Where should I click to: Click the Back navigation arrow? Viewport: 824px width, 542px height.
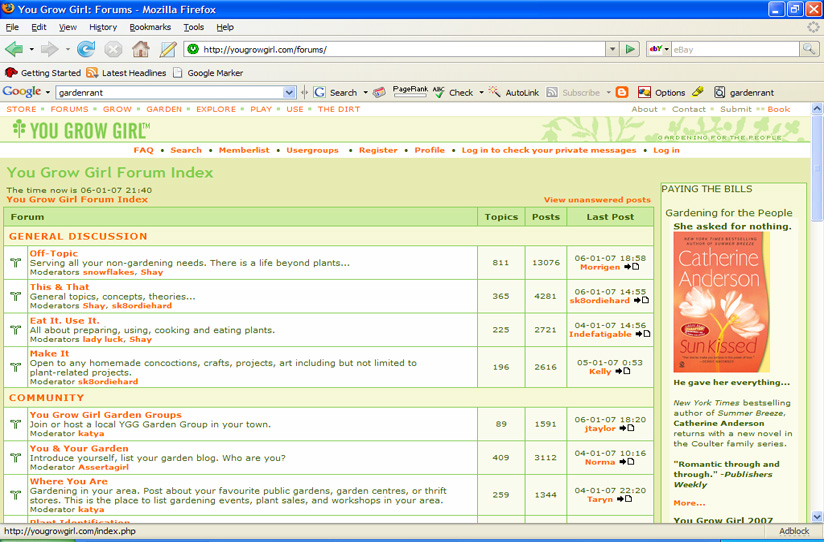click(14, 49)
